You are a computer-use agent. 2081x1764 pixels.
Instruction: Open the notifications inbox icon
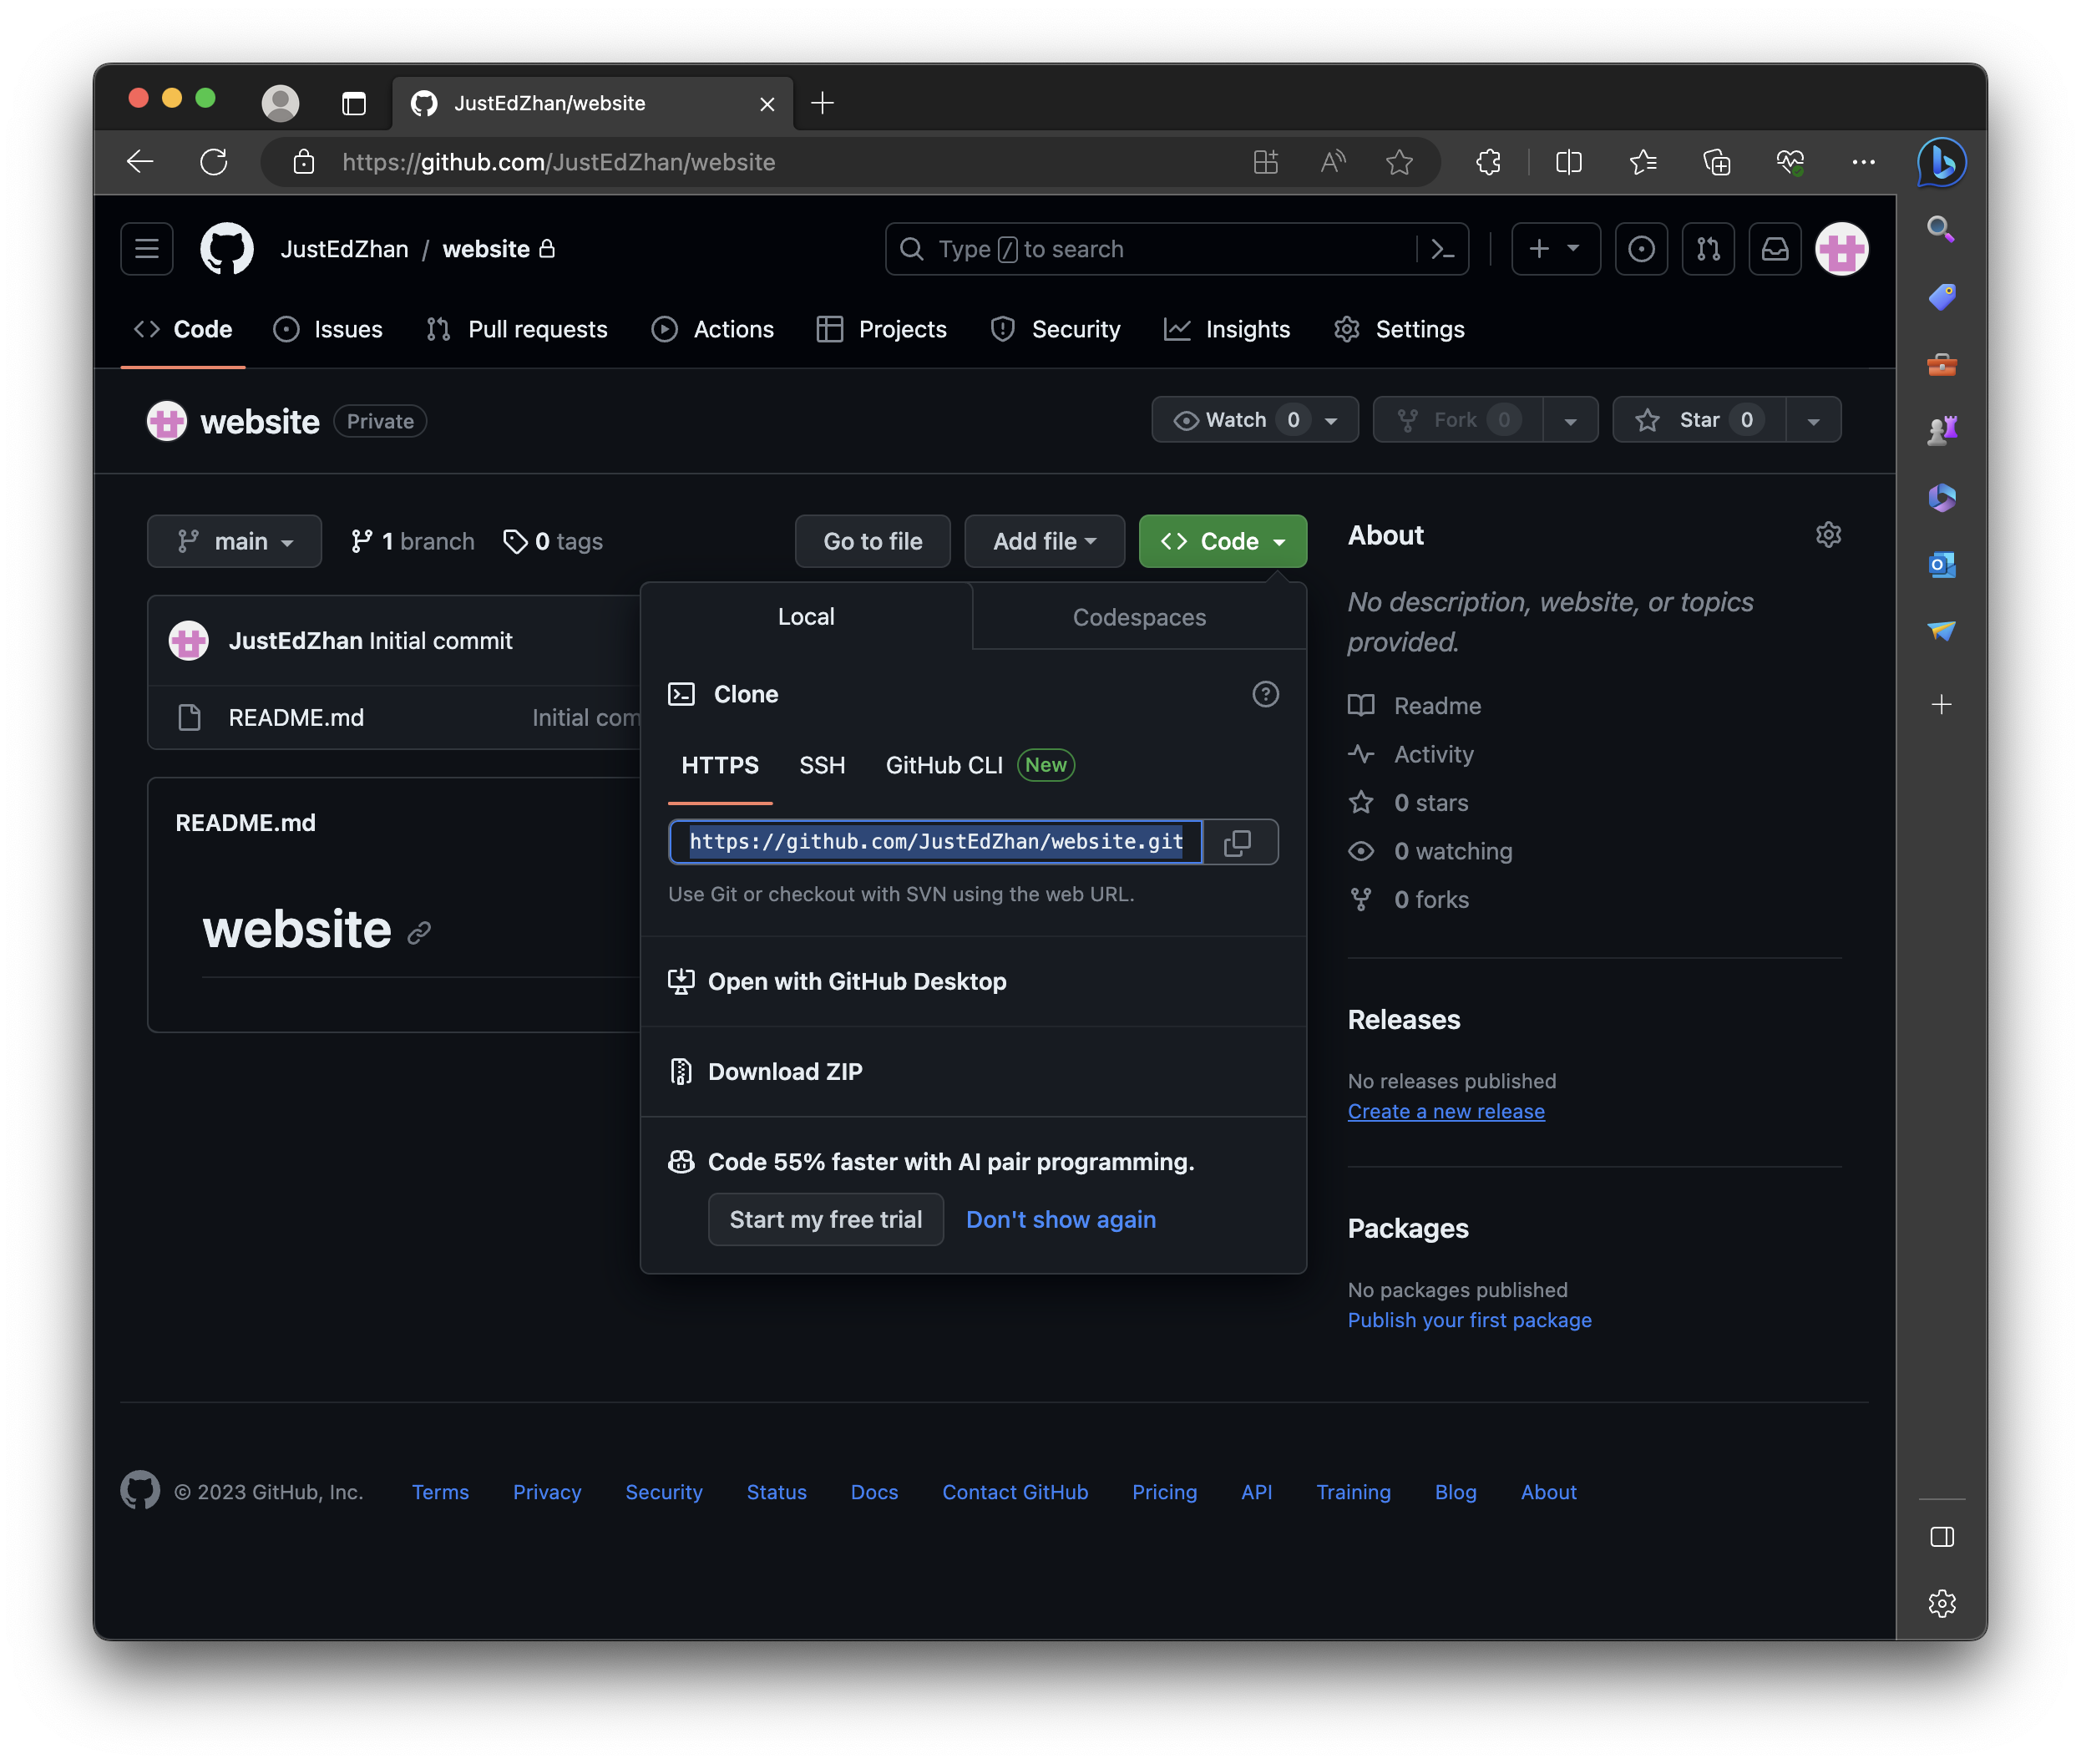pyautogui.click(x=1775, y=249)
